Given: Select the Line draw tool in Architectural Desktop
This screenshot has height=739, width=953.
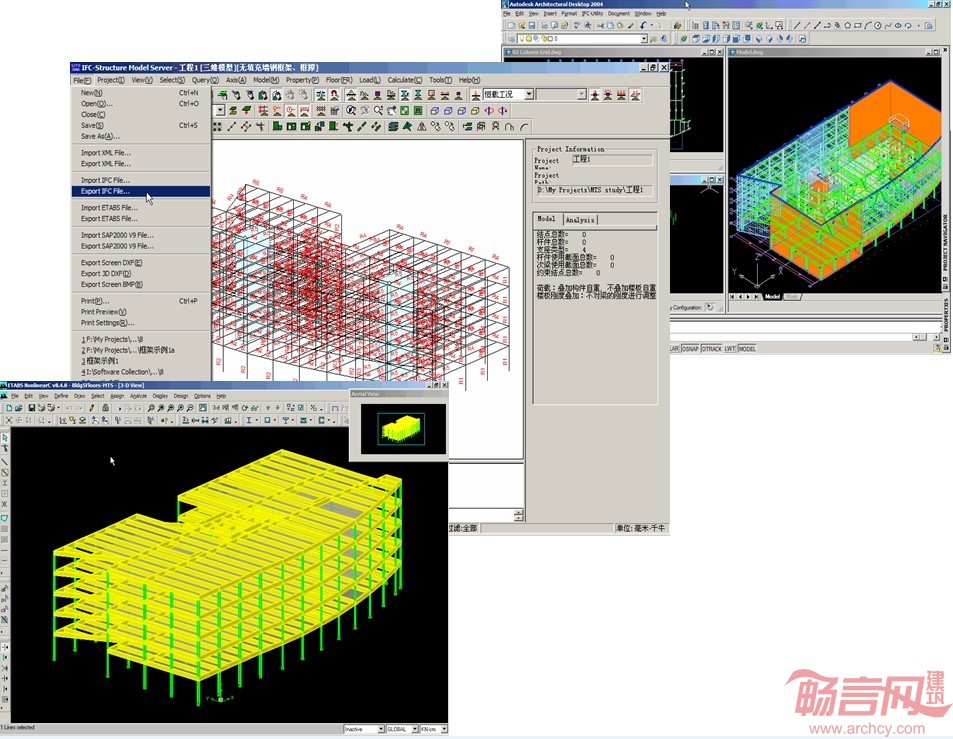Looking at the screenshot, I should tap(796, 26).
